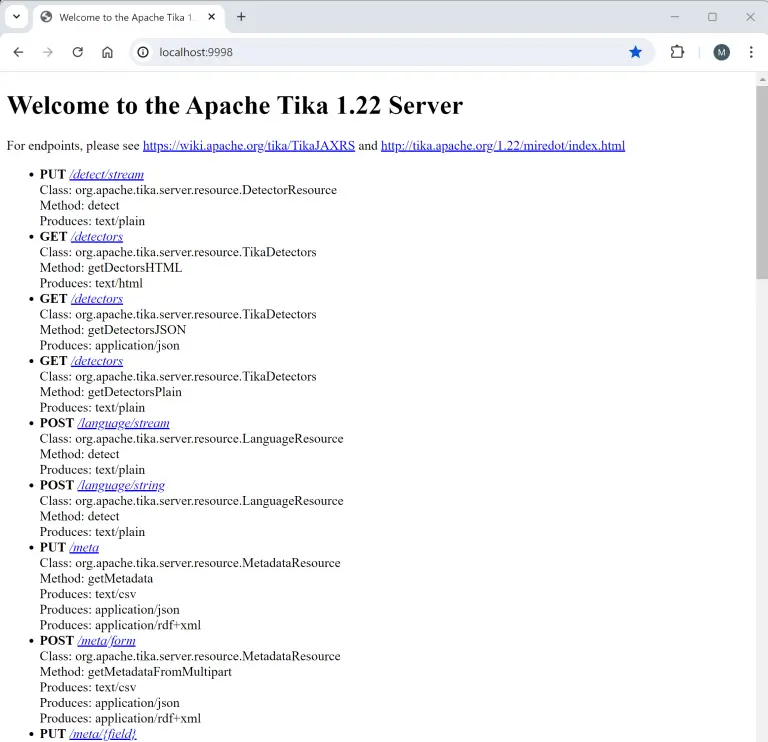Open the miredot index.html link

click(x=502, y=146)
